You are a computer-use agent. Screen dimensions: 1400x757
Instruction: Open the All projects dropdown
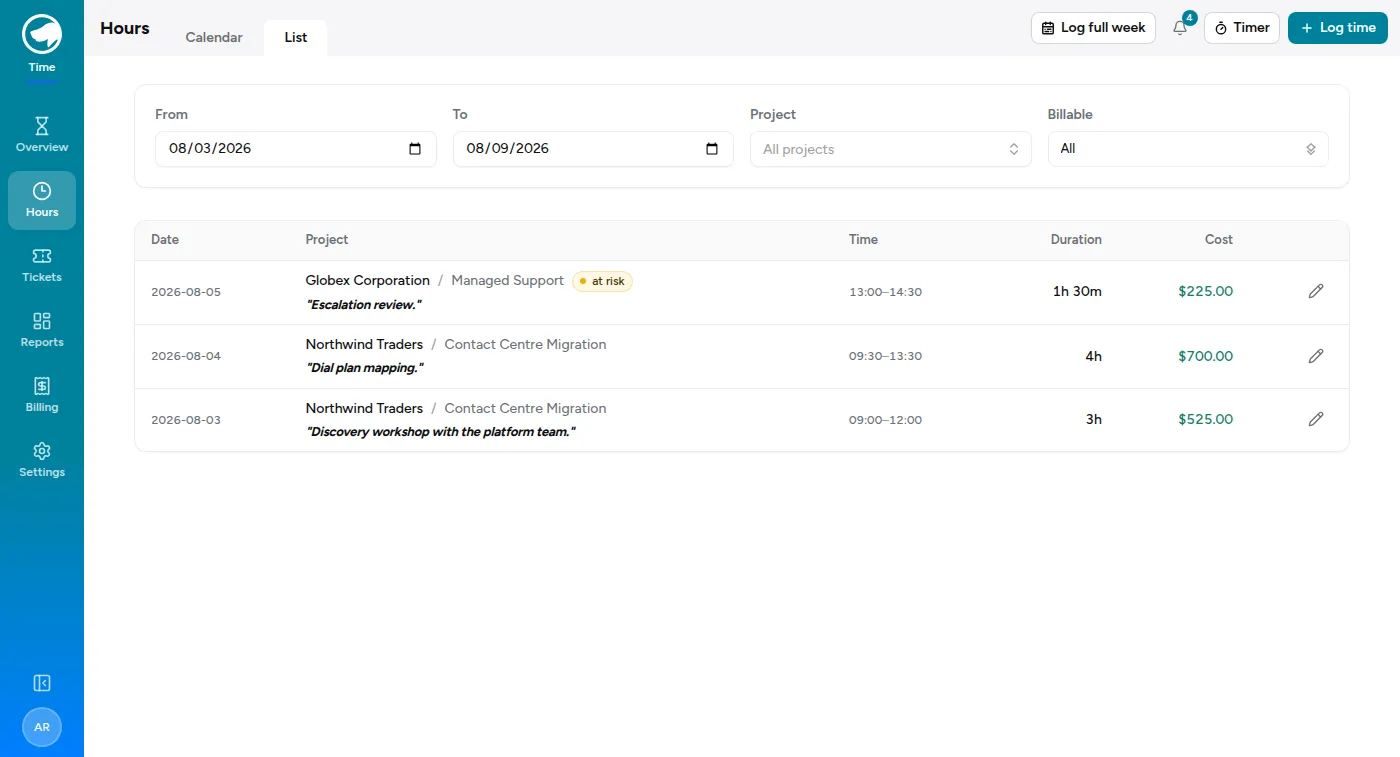click(890, 149)
